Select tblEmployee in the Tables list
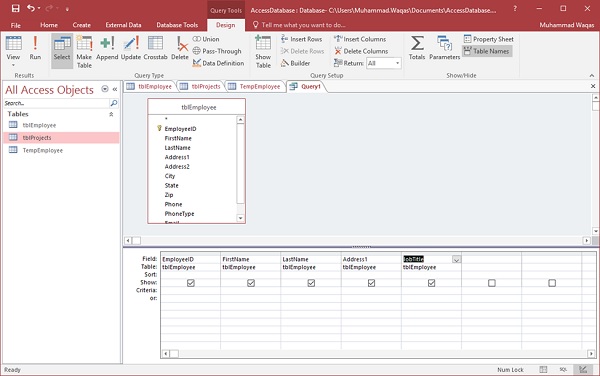 [x=61, y=125]
